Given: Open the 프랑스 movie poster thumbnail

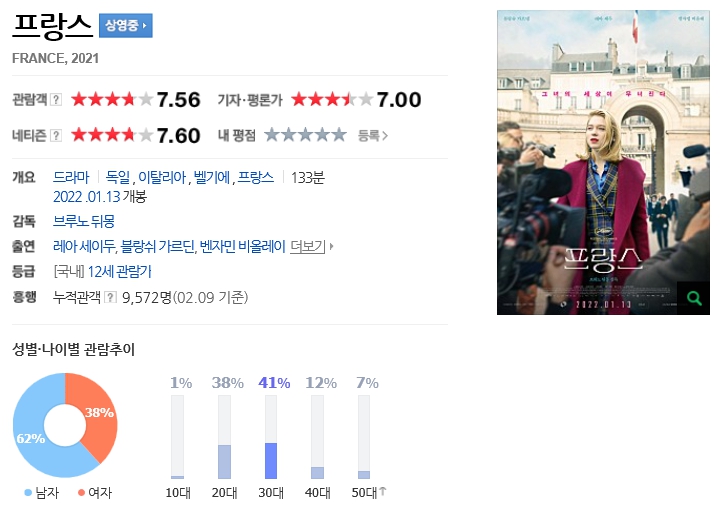Looking at the screenshot, I should [603, 162].
